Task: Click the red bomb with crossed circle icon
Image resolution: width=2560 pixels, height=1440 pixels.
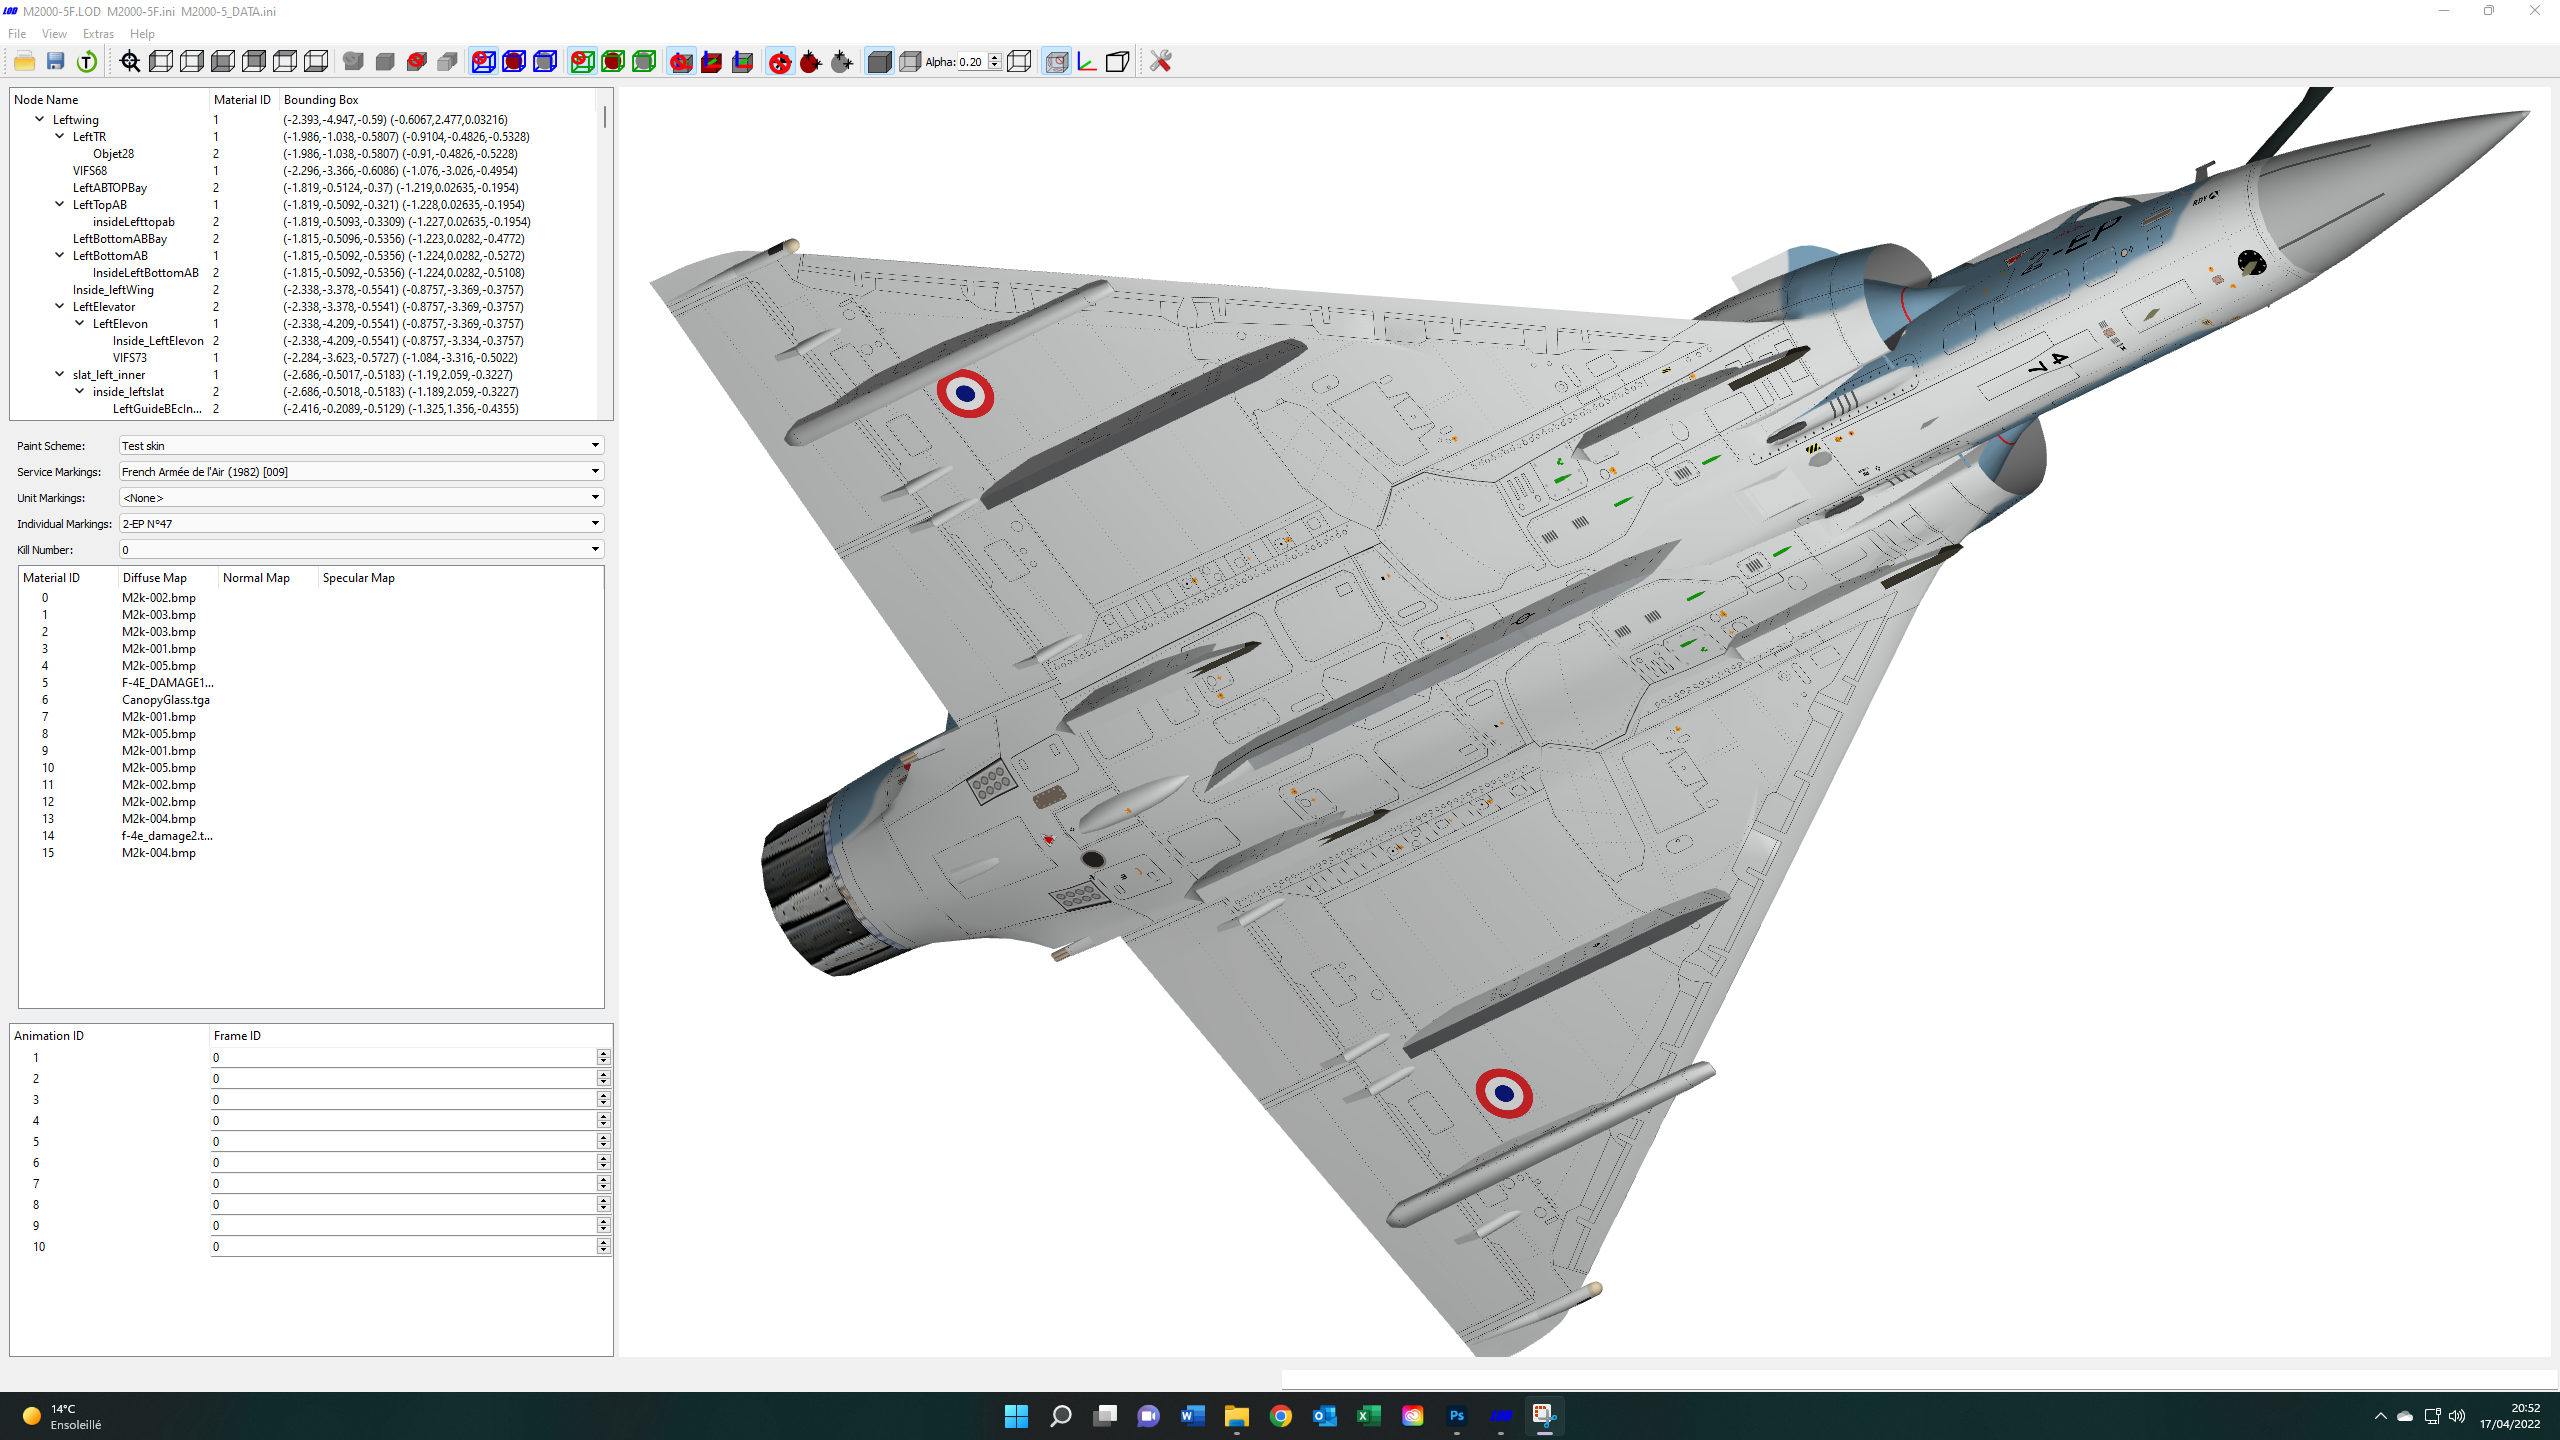Action: coord(780,62)
